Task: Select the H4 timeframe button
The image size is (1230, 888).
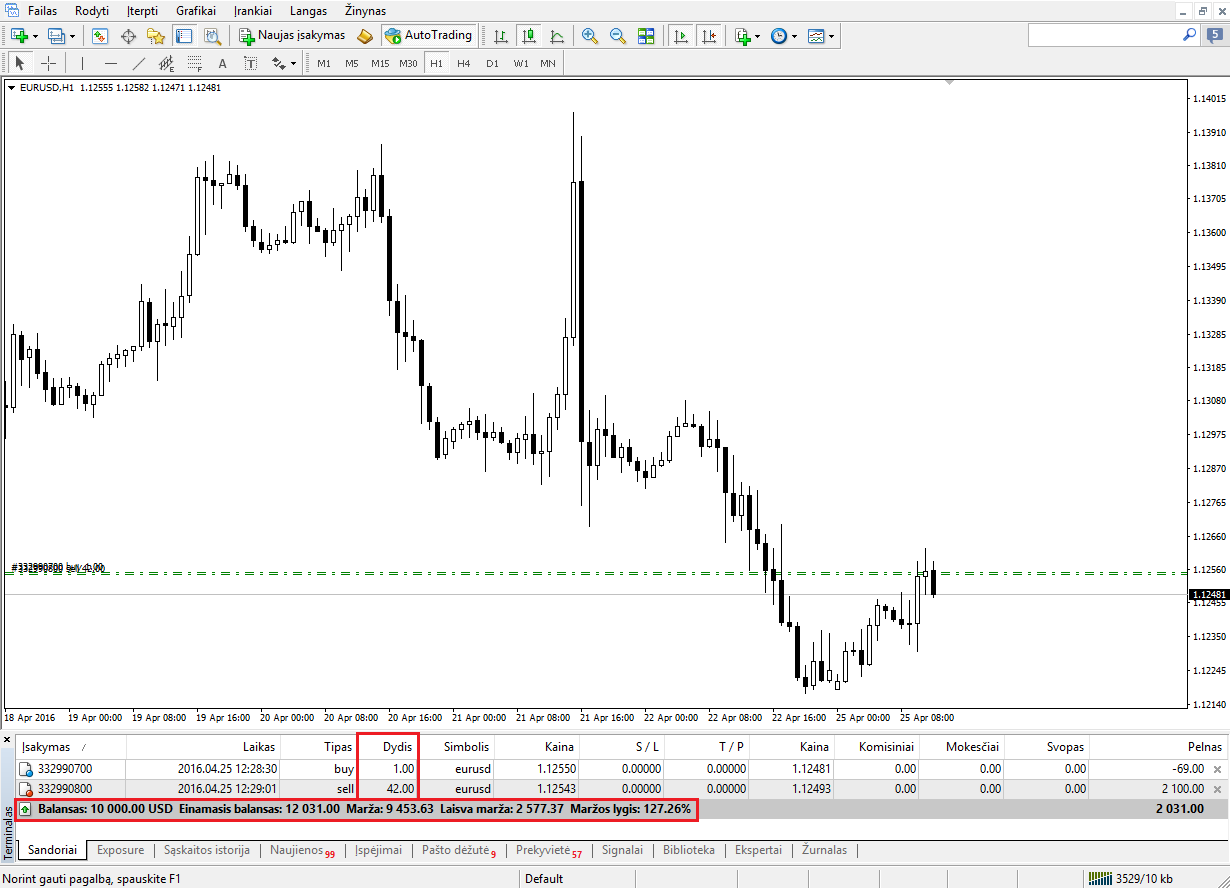Action: point(464,63)
